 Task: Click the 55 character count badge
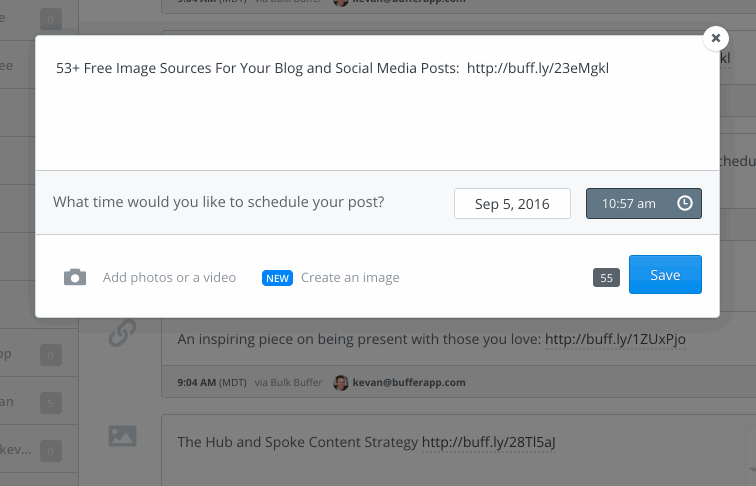point(606,278)
